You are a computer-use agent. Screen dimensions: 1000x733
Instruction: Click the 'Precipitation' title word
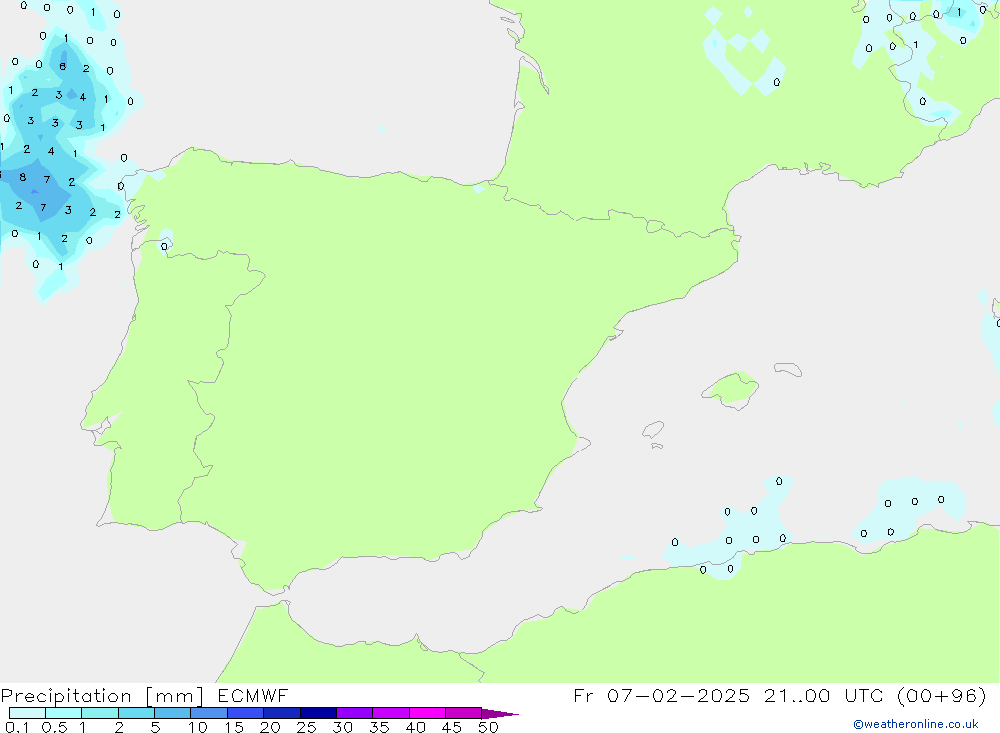tap(66, 696)
